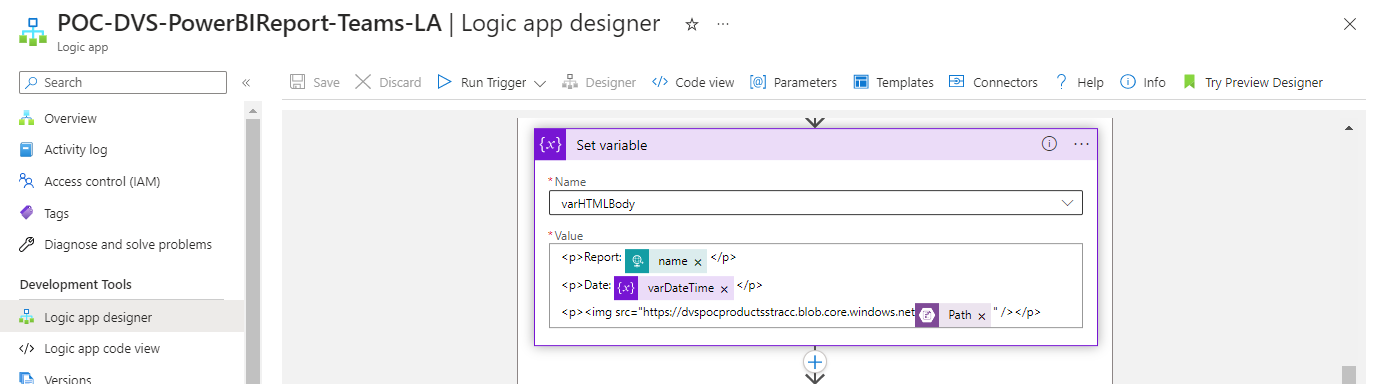1381x384 pixels.
Task: Open the Name dropdown showing varHTMLBody
Action: tap(815, 203)
